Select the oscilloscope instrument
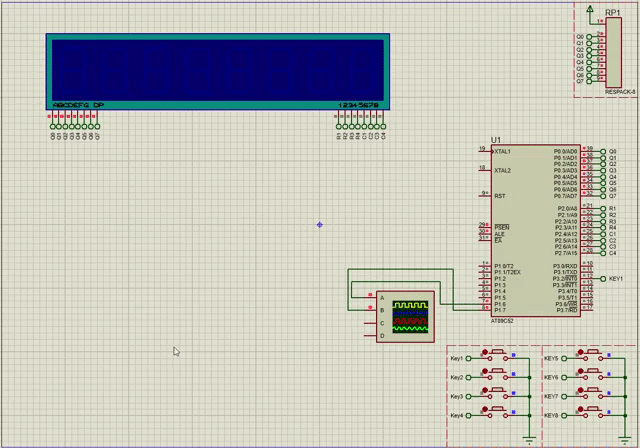The width and height of the screenshot is (640, 448). pyautogui.click(x=405, y=317)
